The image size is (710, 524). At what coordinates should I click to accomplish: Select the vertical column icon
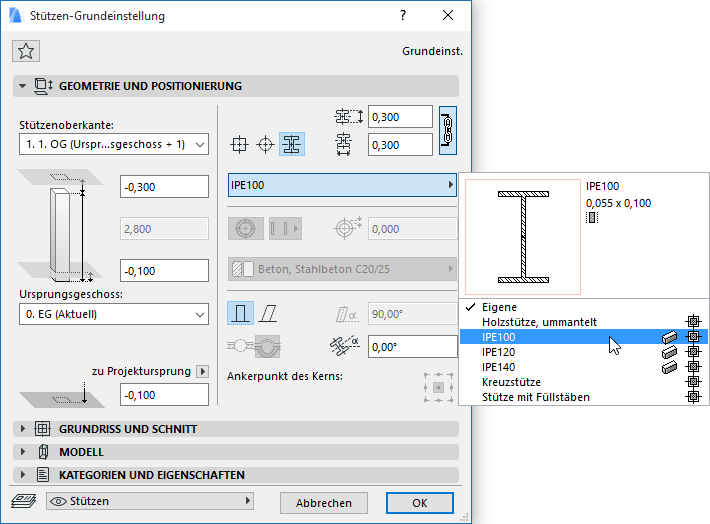pos(240,313)
